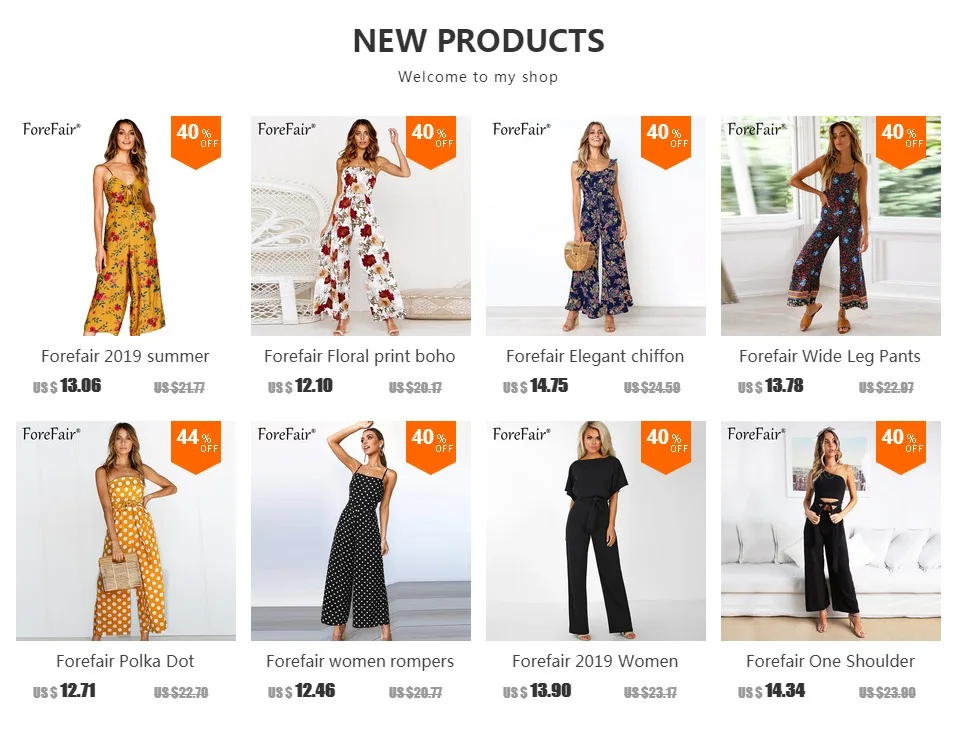Open the orange polka dot jumpsuit image
This screenshot has height=741, width=958.
(x=126, y=530)
